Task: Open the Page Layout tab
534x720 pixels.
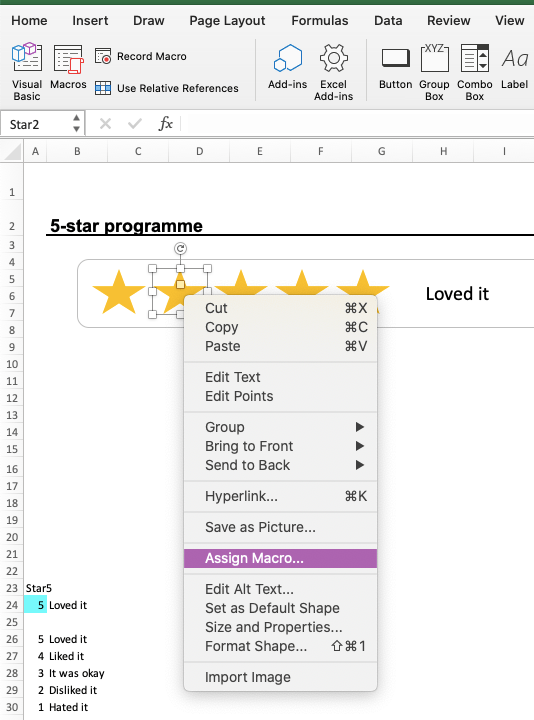Action: coord(227,21)
